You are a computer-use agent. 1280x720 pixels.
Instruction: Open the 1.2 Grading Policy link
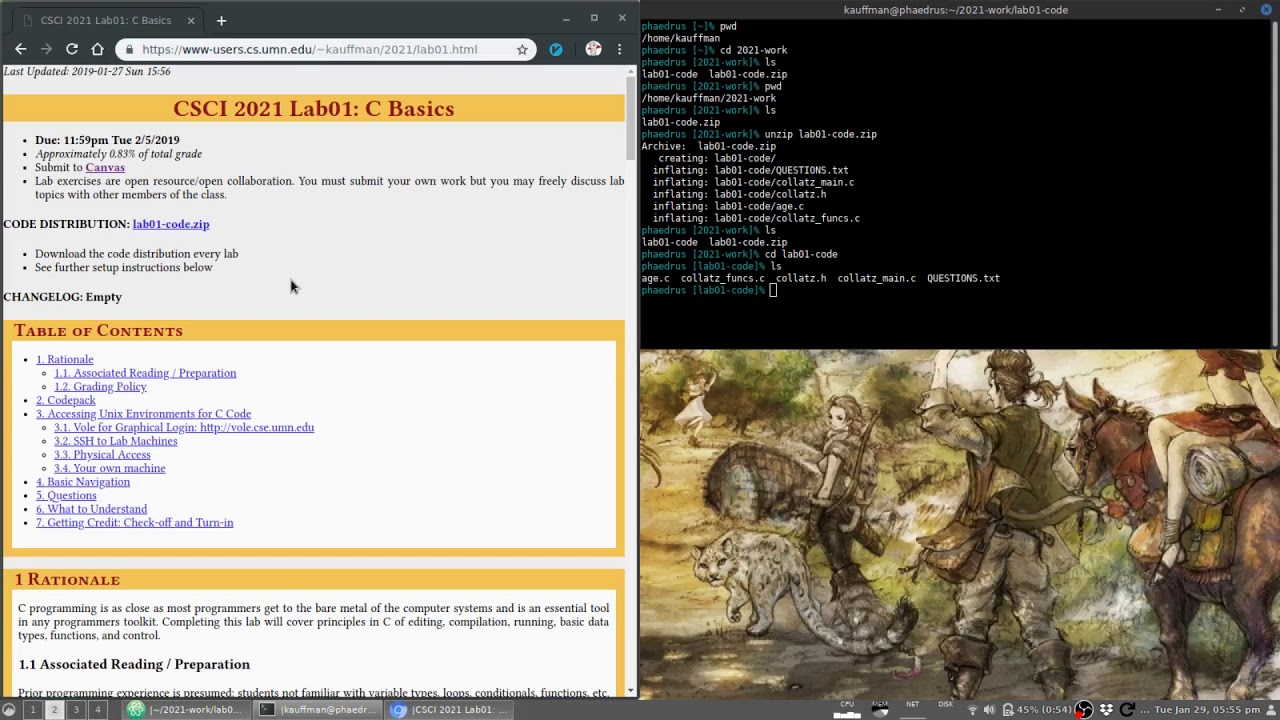point(100,387)
